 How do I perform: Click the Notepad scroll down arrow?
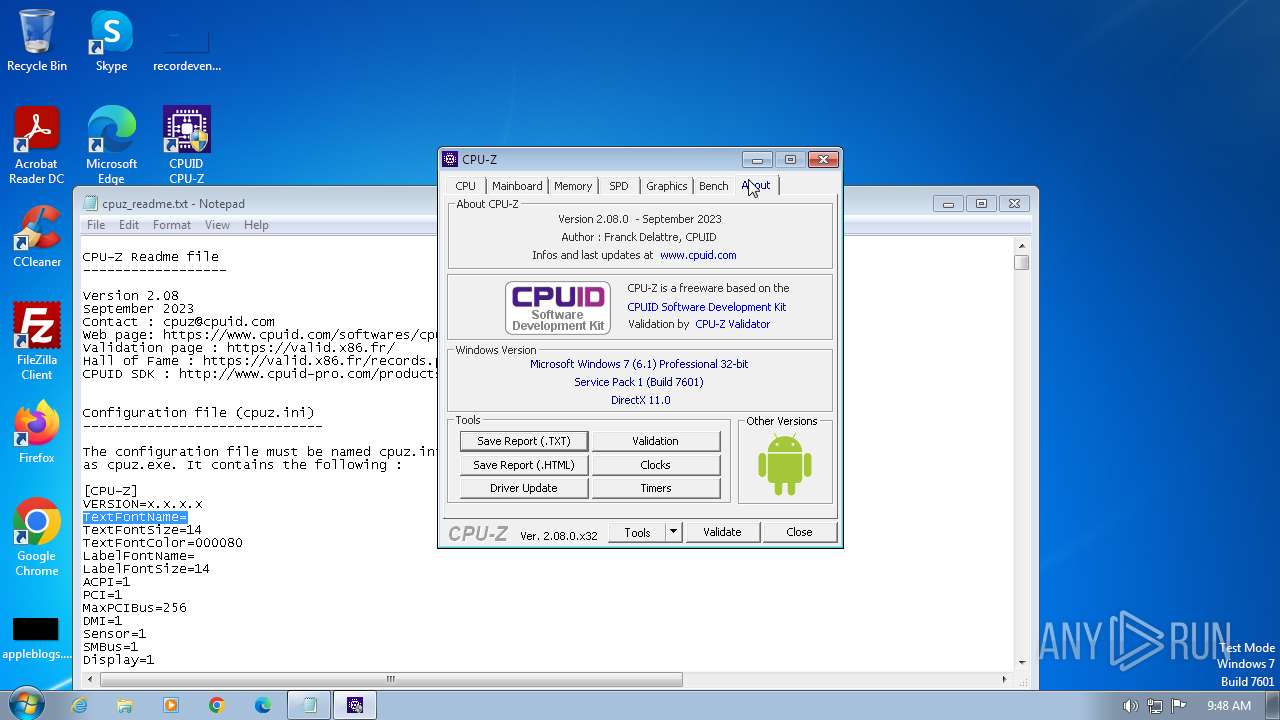1021,662
